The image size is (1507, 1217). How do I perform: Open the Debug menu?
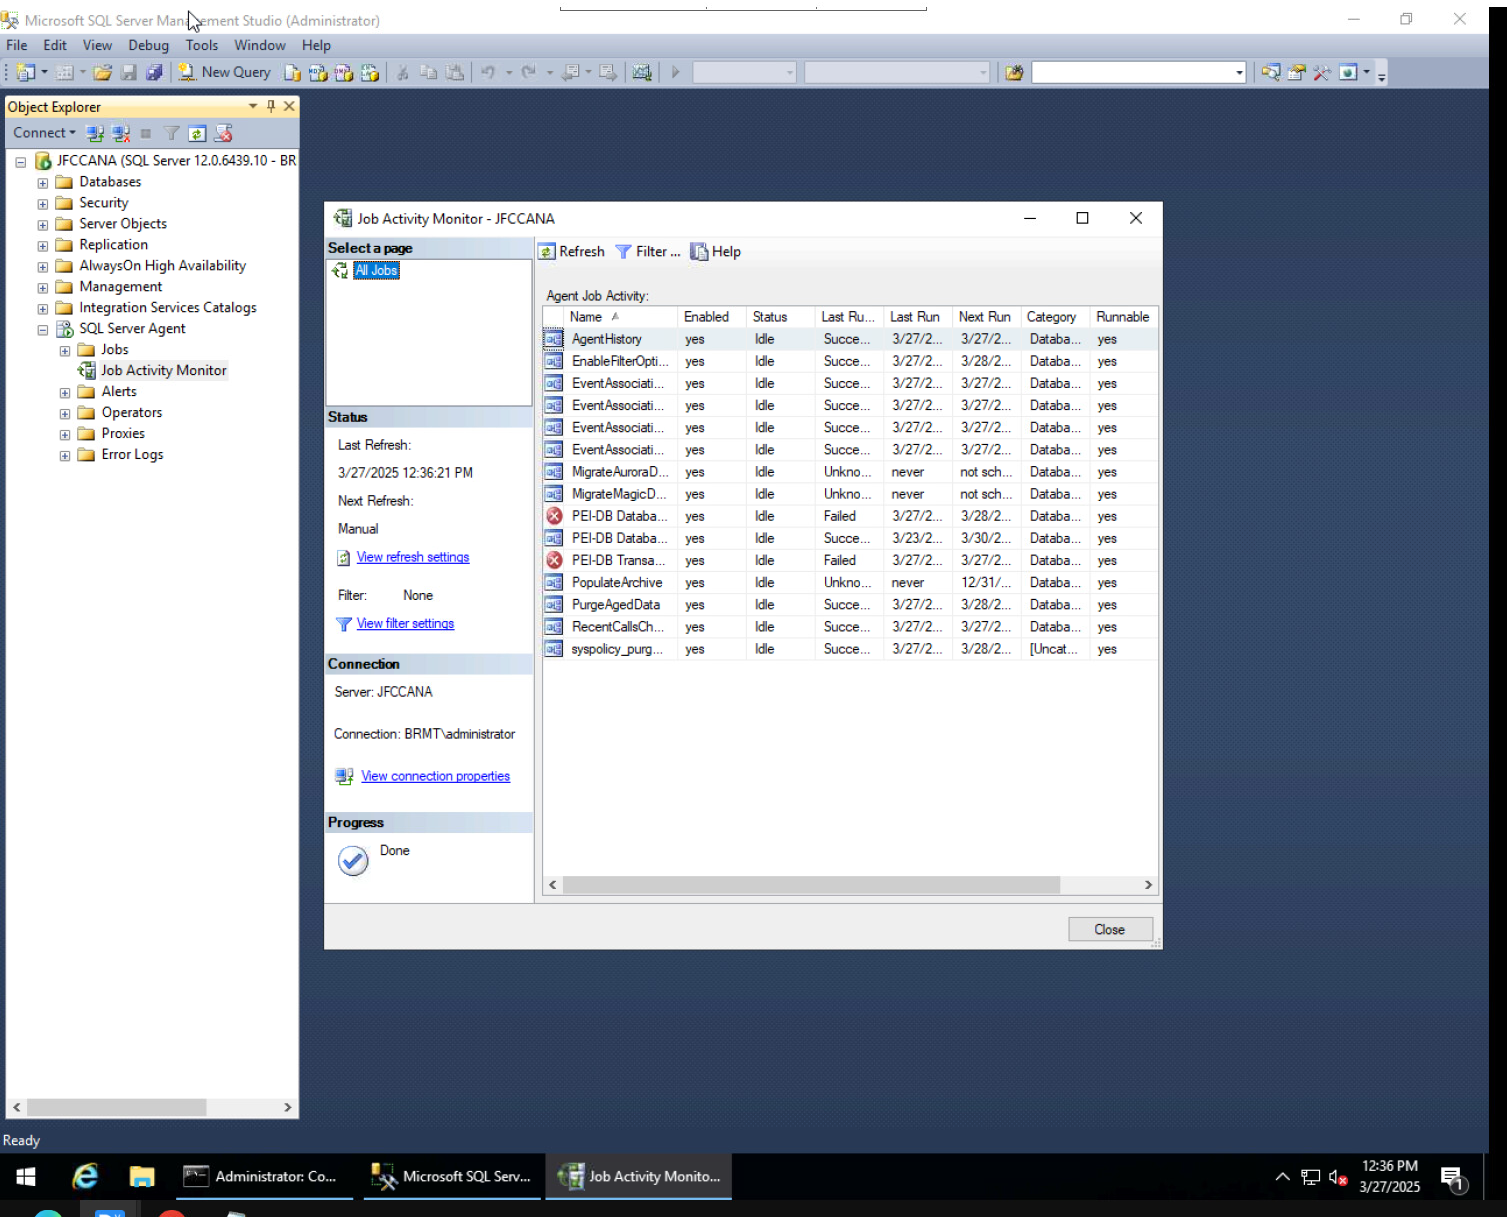tap(148, 45)
